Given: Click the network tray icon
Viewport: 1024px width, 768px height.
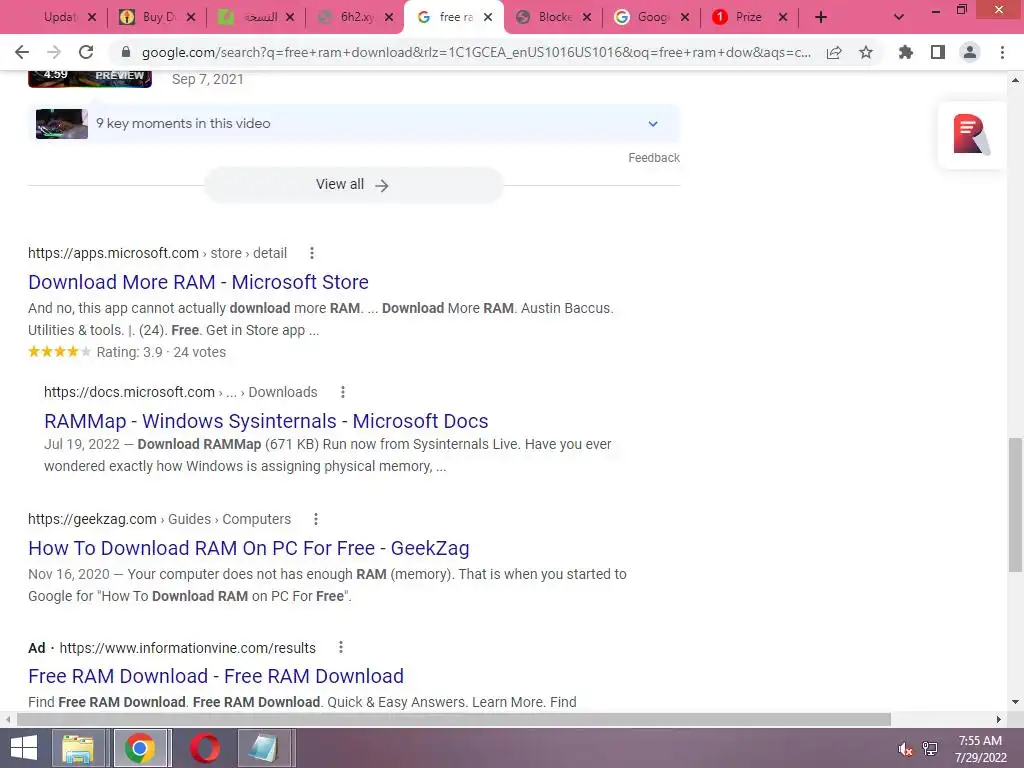Looking at the screenshot, I should [930, 749].
